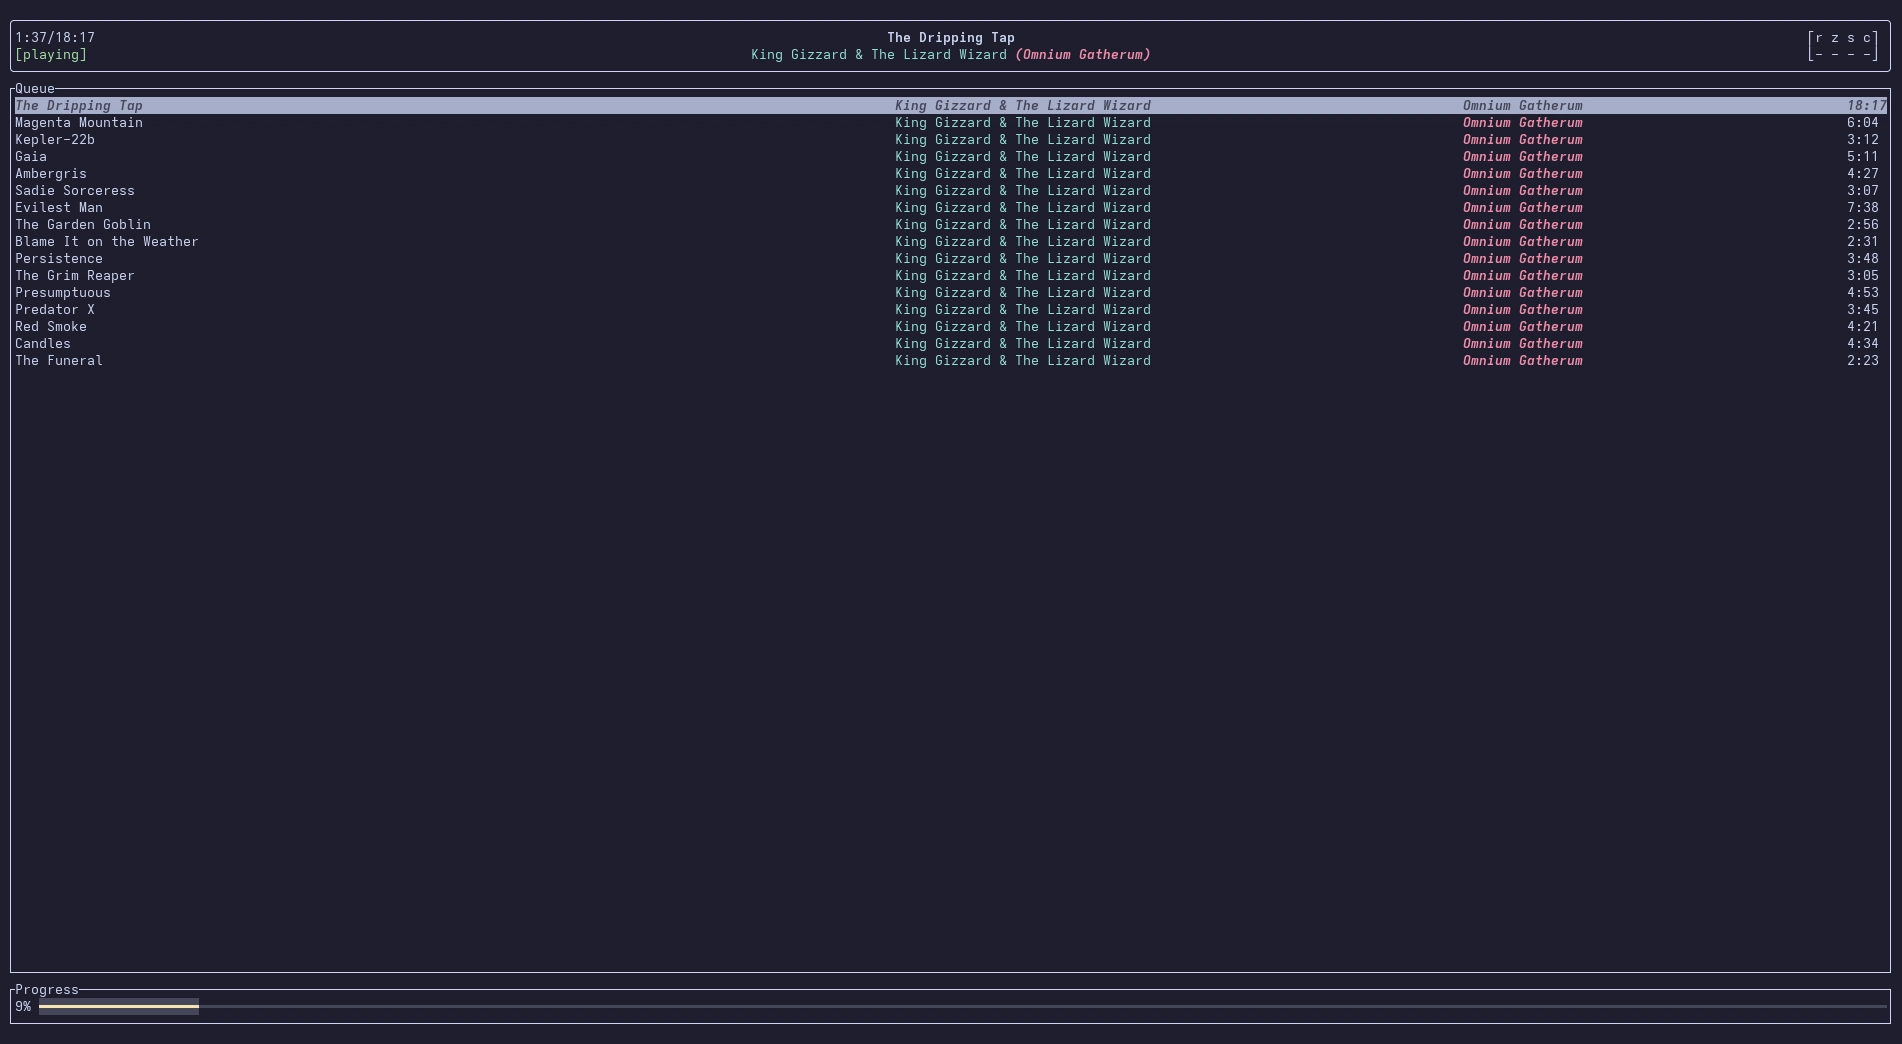Click header artist King Gizzard & The Lizard Wizard
Screen dimensions: 1902x1044
(x=879, y=54)
